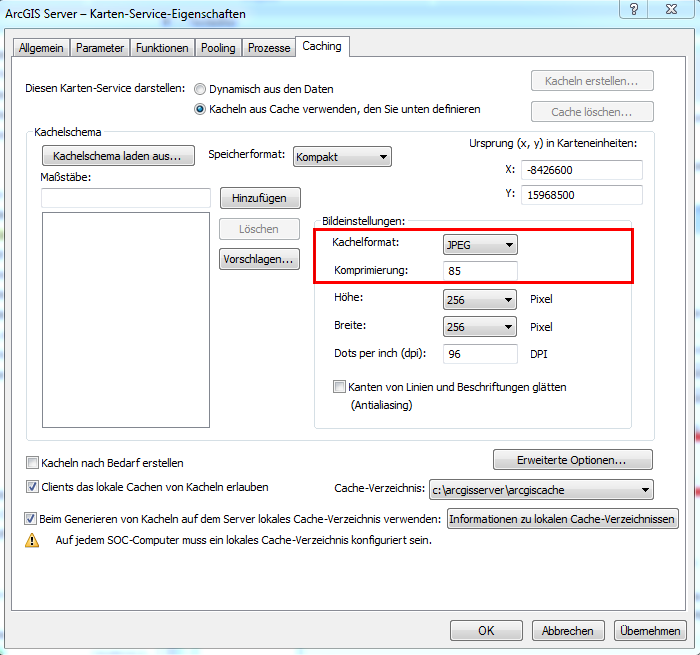Click the Dots per inch field 96
The image size is (700, 655).
point(480,354)
